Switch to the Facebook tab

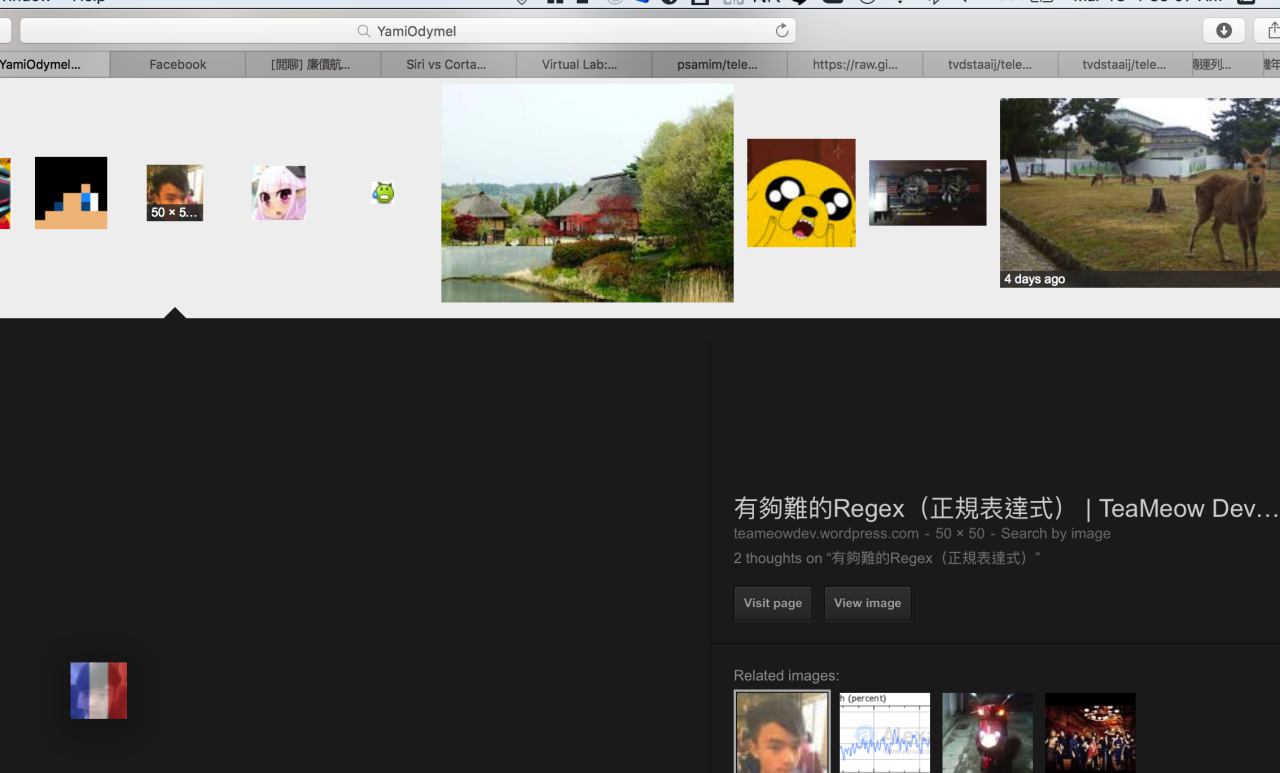point(178,64)
